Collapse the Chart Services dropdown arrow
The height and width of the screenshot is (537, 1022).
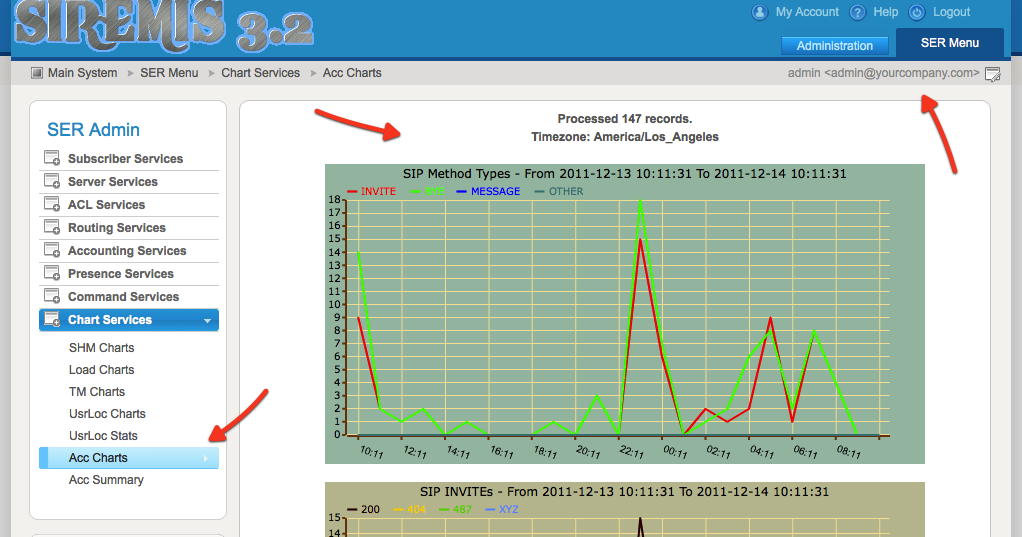point(207,321)
